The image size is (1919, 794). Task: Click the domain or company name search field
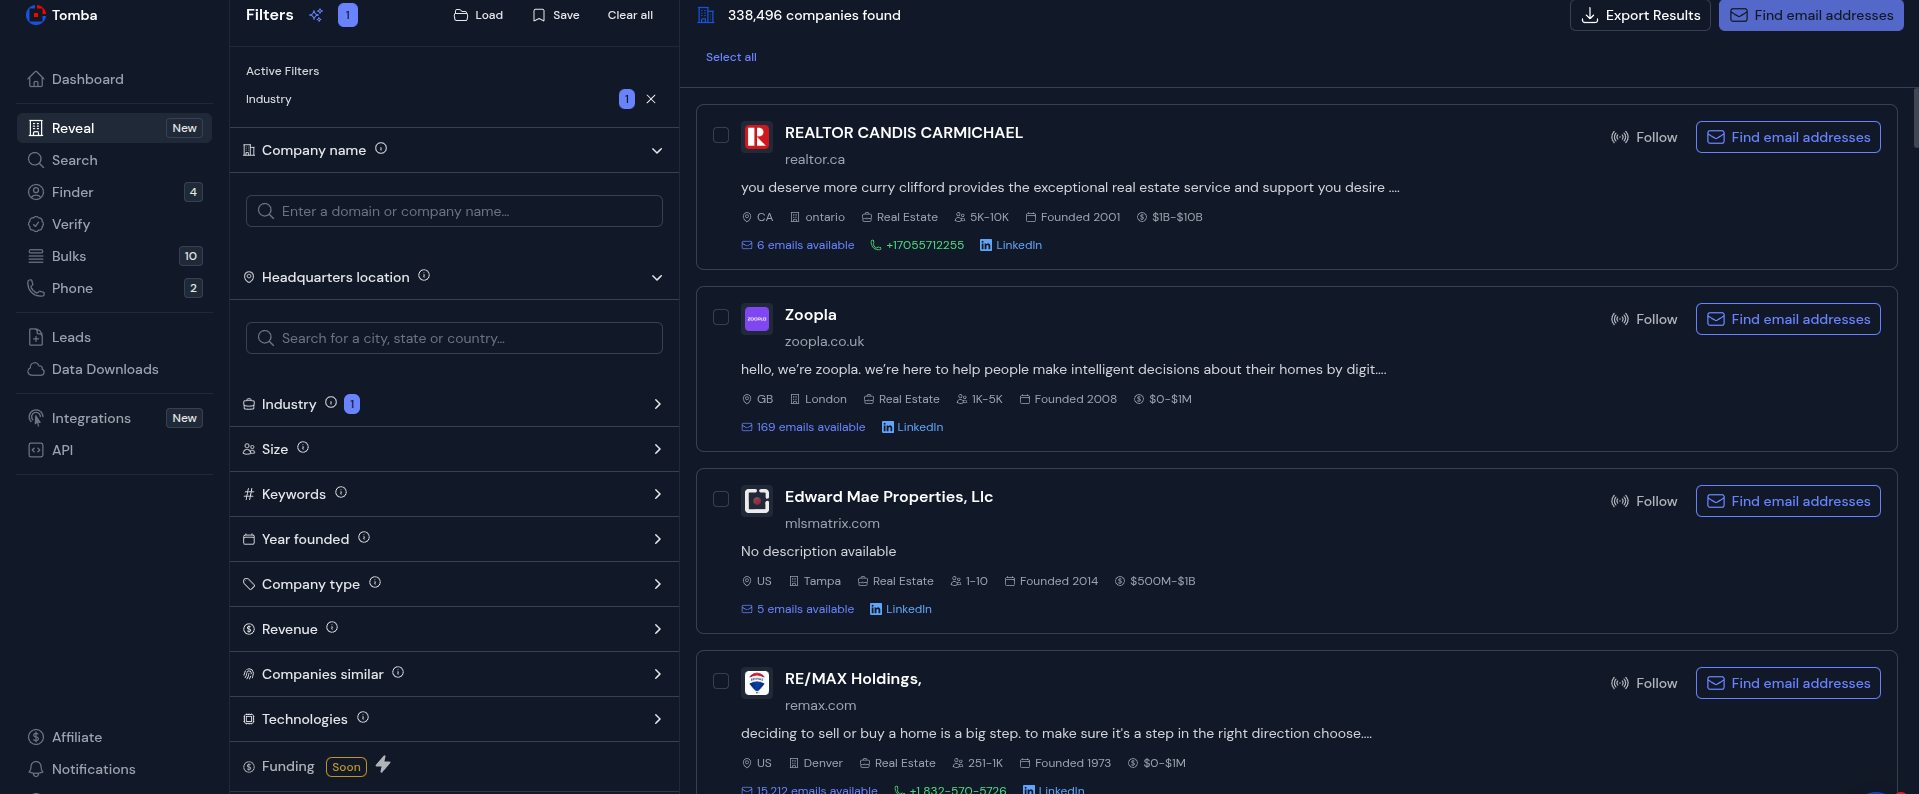[455, 211]
